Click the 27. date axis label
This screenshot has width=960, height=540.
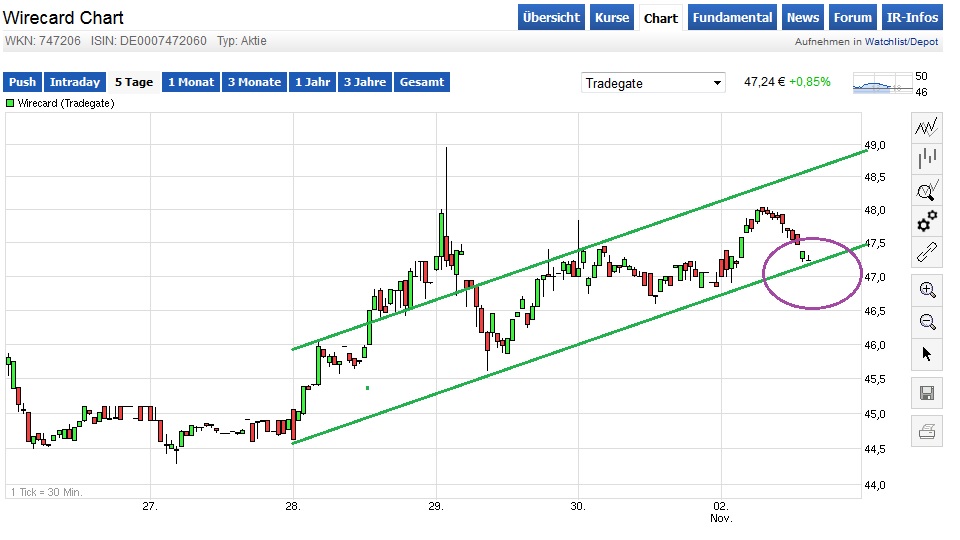coord(150,506)
